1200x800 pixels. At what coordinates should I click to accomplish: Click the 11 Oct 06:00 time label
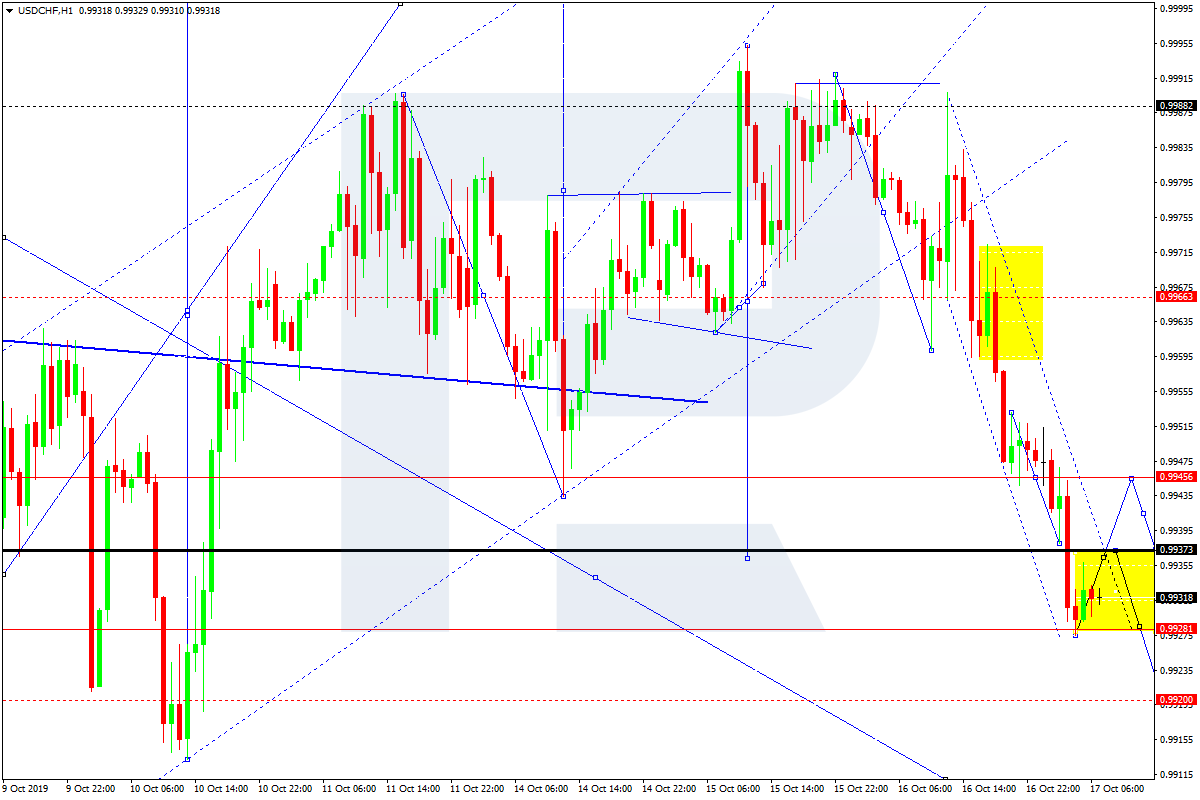coord(347,789)
